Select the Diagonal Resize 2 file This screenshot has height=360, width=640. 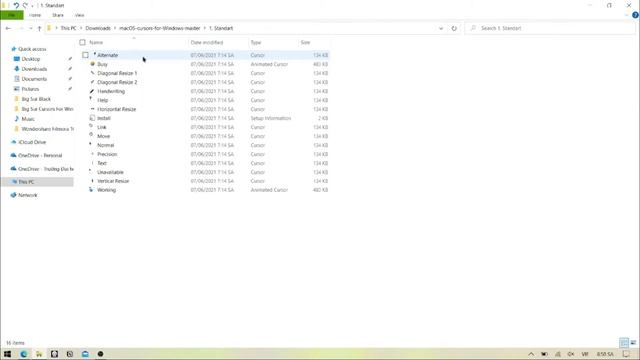coord(117,82)
